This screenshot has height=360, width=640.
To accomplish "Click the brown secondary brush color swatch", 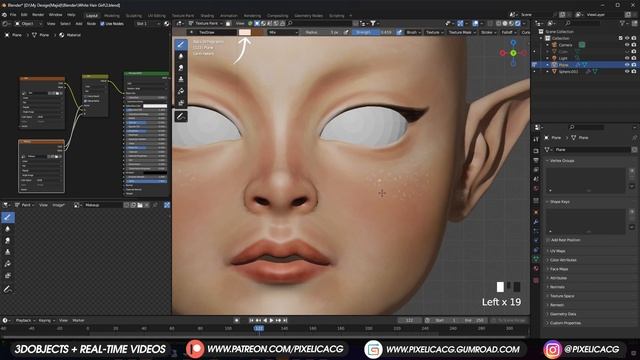I will pyautogui.click(x=258, y=32).
